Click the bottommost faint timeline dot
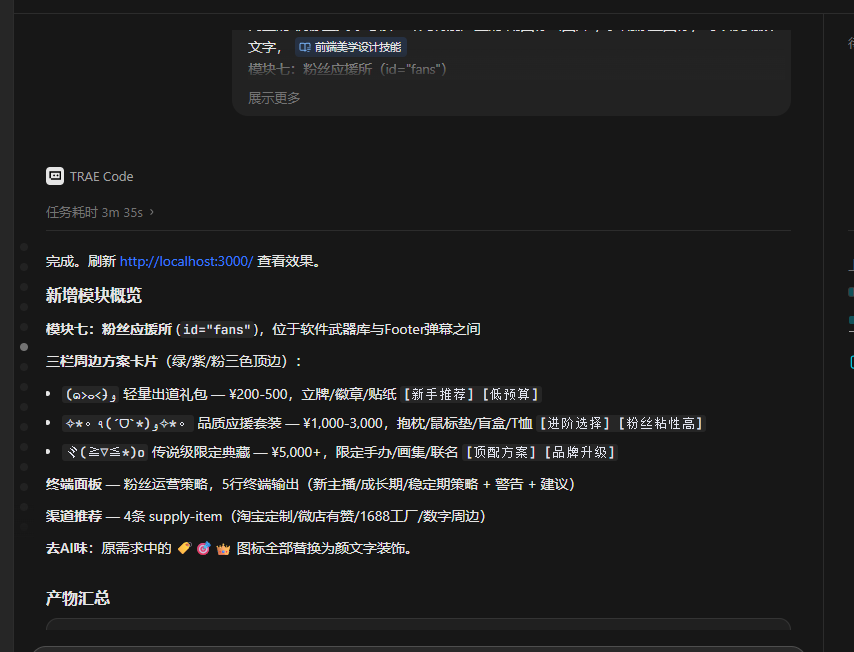 click(24, 527)
